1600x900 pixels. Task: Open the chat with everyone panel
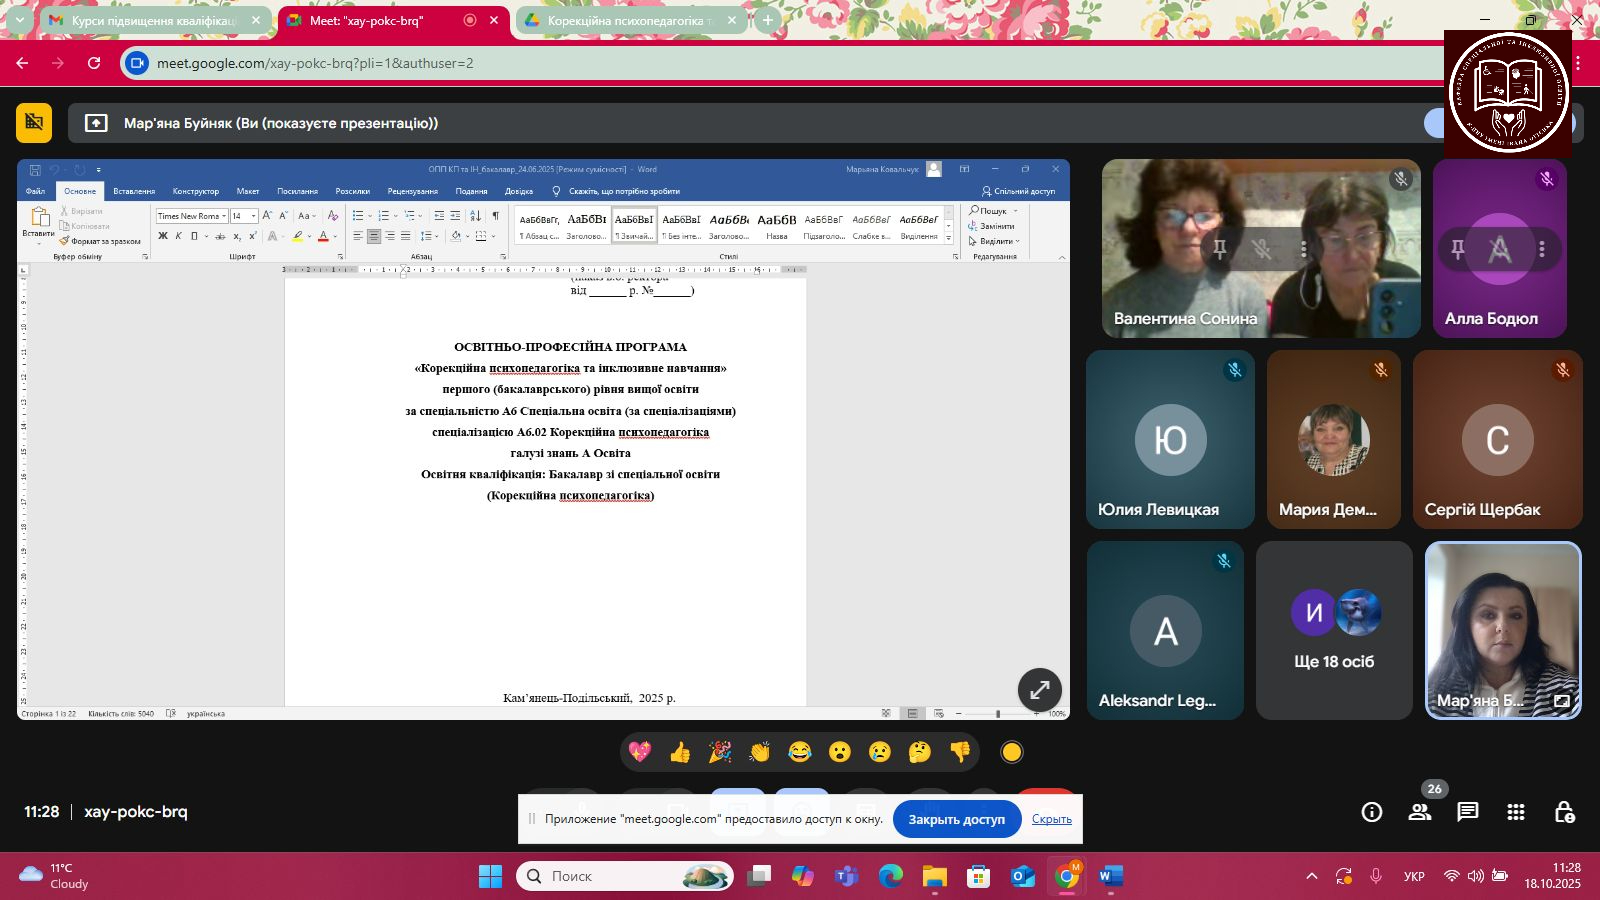coord(1468,812)
